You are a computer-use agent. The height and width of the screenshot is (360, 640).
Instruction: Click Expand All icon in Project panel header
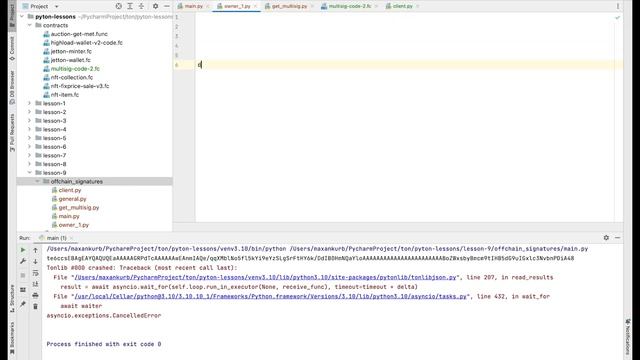pyautogui.click(x=130, y=6)
